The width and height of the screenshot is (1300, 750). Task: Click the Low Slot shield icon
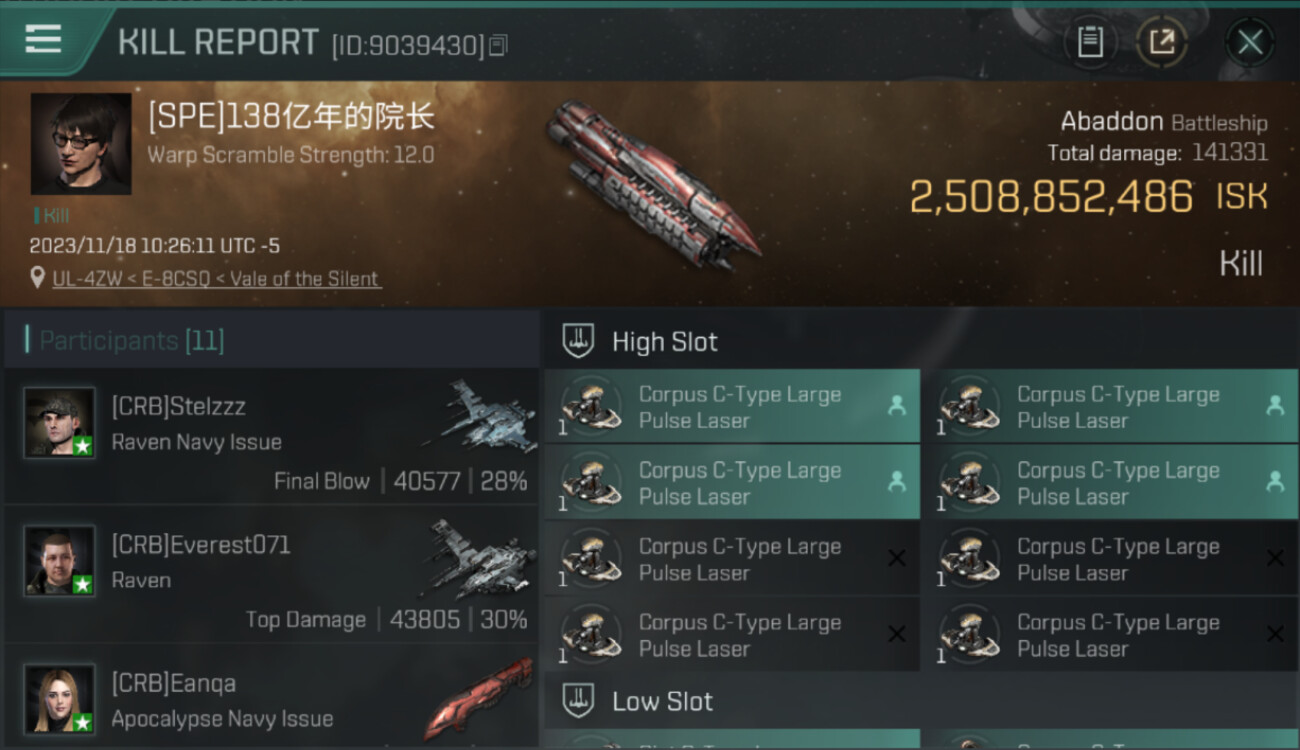pos(578,700)
